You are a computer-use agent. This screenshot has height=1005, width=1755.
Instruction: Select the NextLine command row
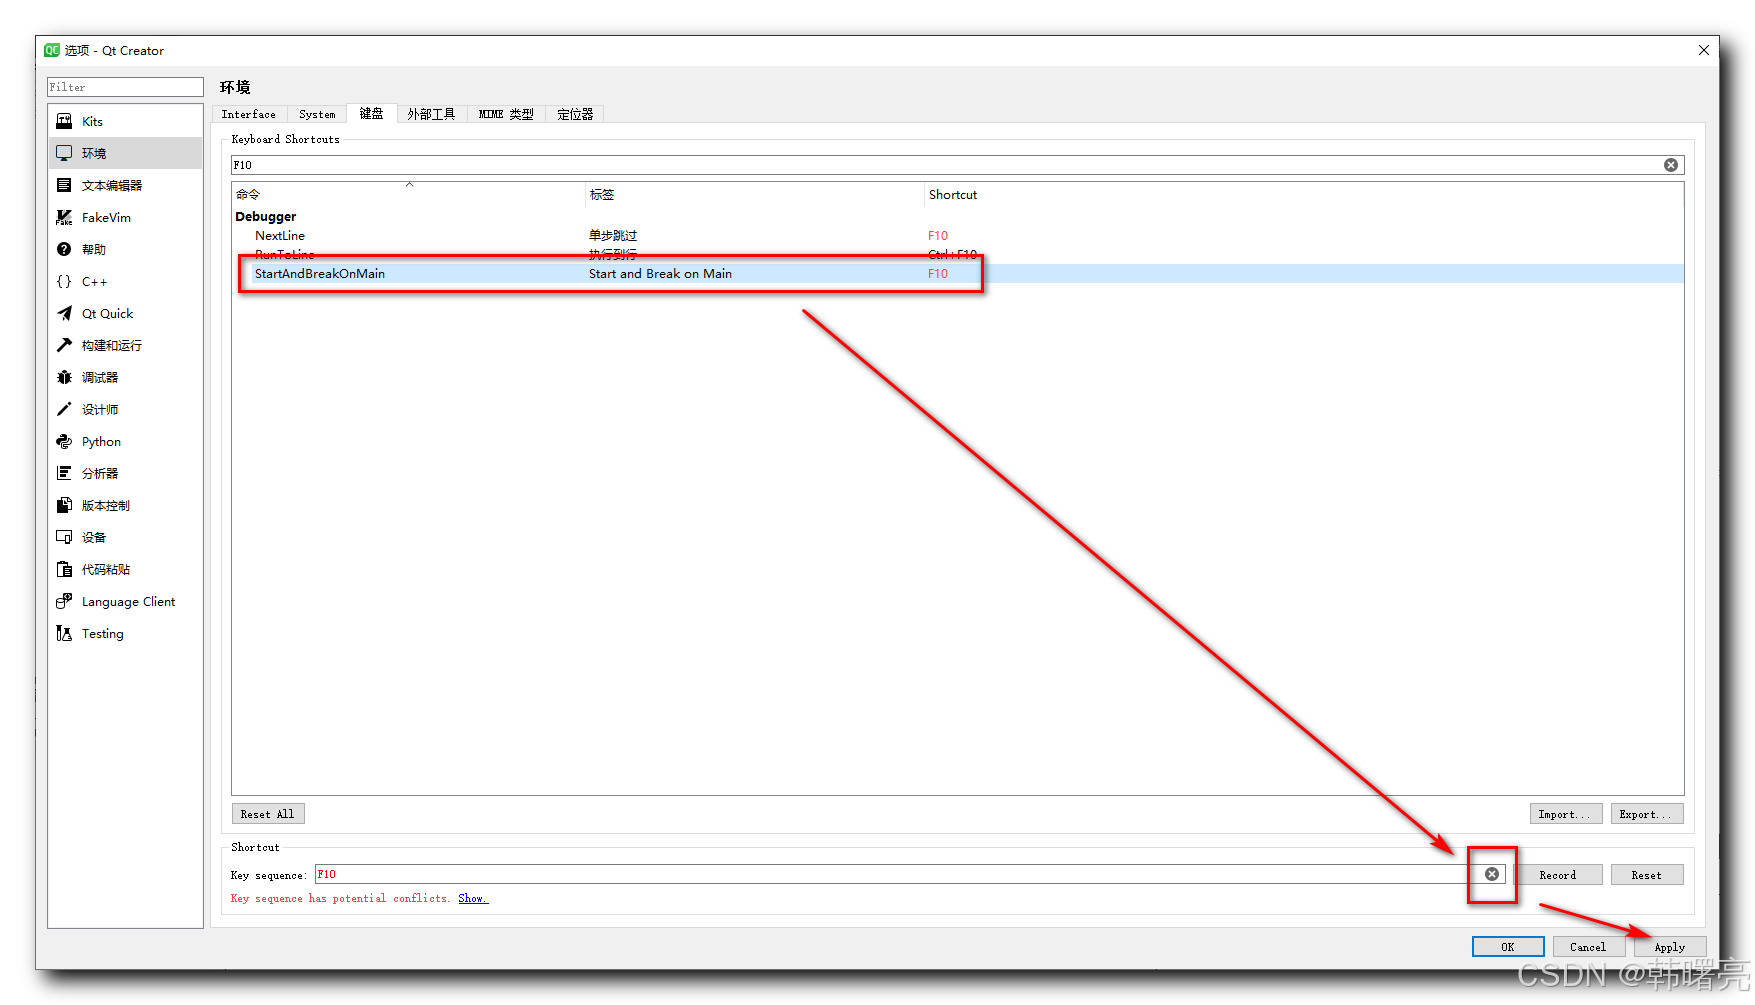pos(958,236)
